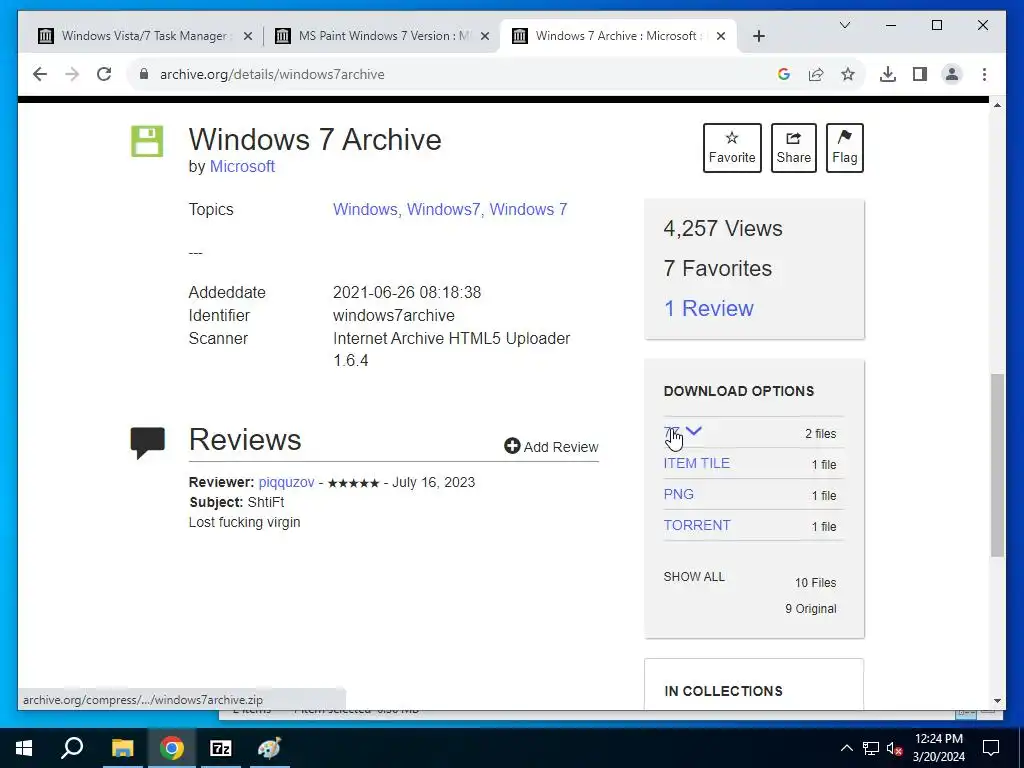This screenshot has height=768, width=1024.
Task: Open the Chrome profile avatar
Action: coord(952,74)
